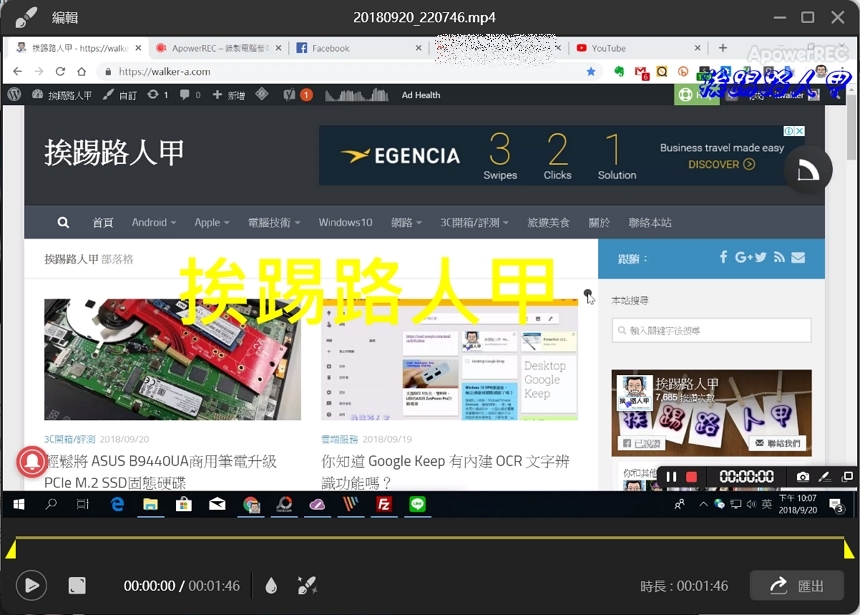860x615 pixels.
Task: Open 新增 in the WordPress admin bar
Action: coord(229,95)
